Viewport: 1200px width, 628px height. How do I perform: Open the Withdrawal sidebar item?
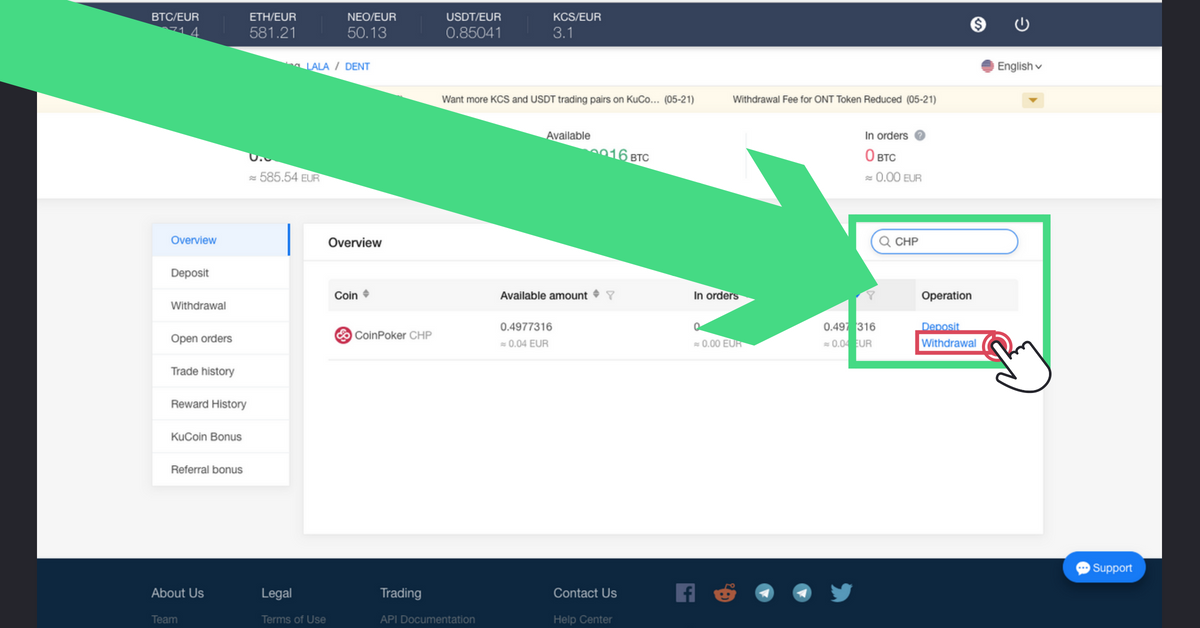pos(220,306)
